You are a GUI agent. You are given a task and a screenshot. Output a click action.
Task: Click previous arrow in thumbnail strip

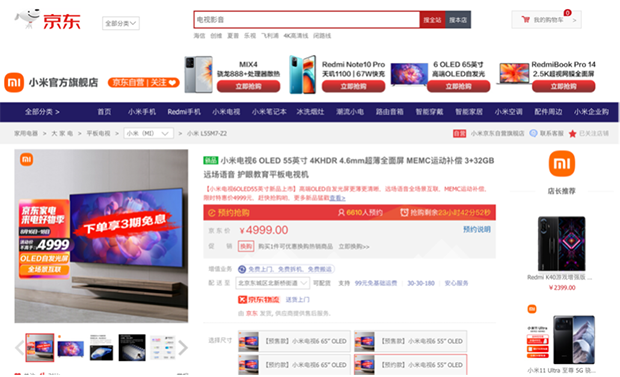point(19,348)
